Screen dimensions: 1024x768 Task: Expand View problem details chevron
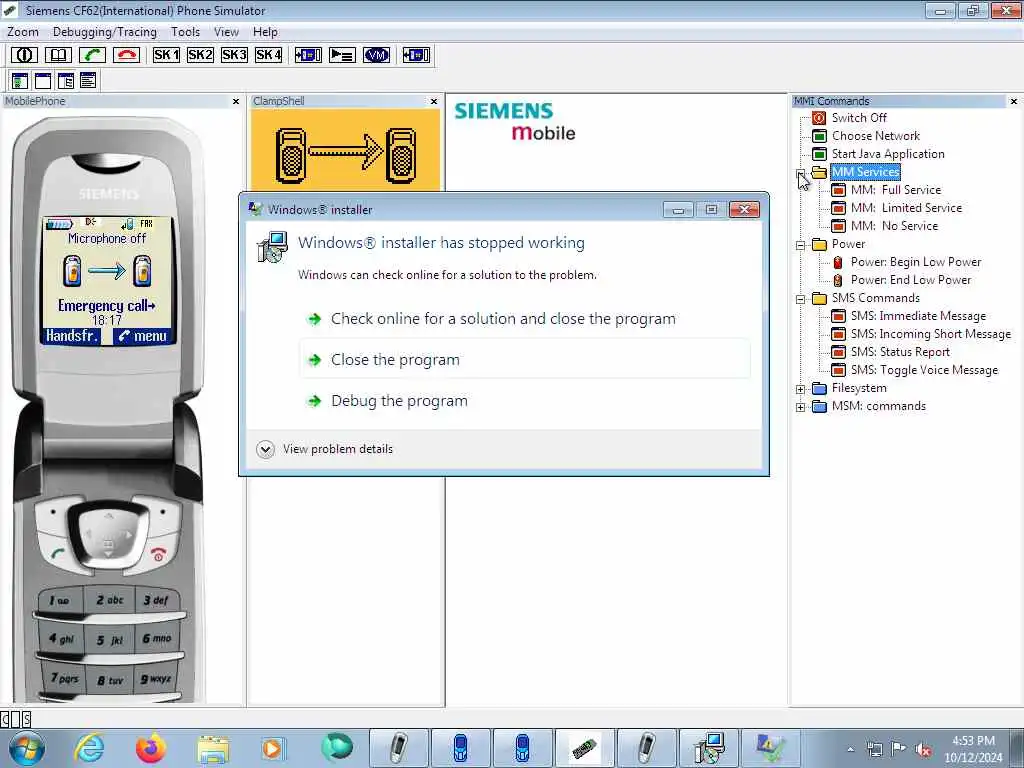(265, 449)
